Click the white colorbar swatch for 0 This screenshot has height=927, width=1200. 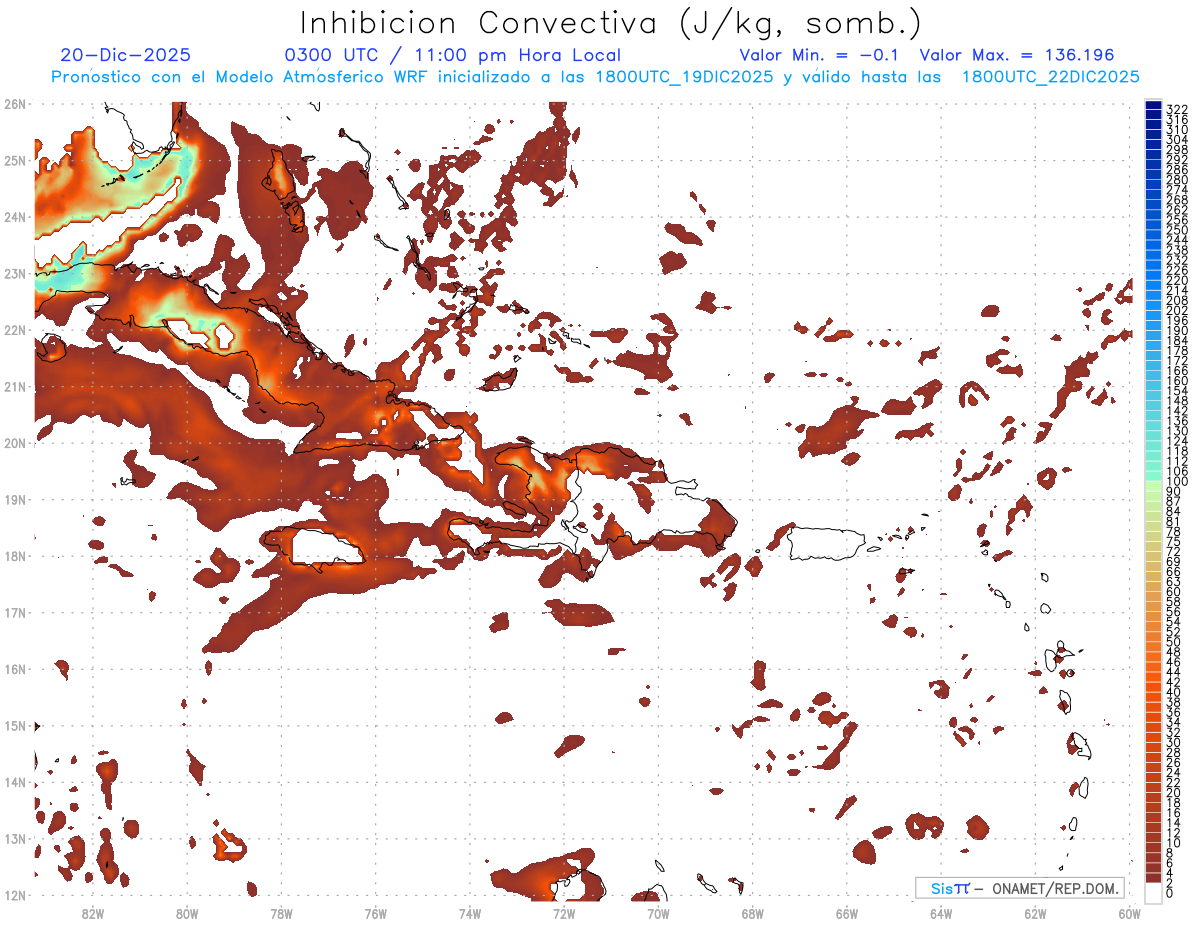(1153, 891)
